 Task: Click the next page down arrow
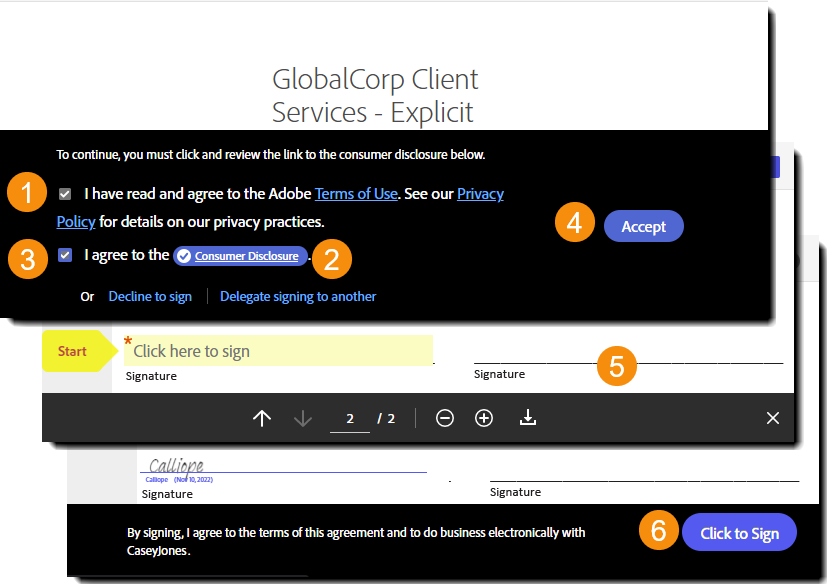(303, 418)
